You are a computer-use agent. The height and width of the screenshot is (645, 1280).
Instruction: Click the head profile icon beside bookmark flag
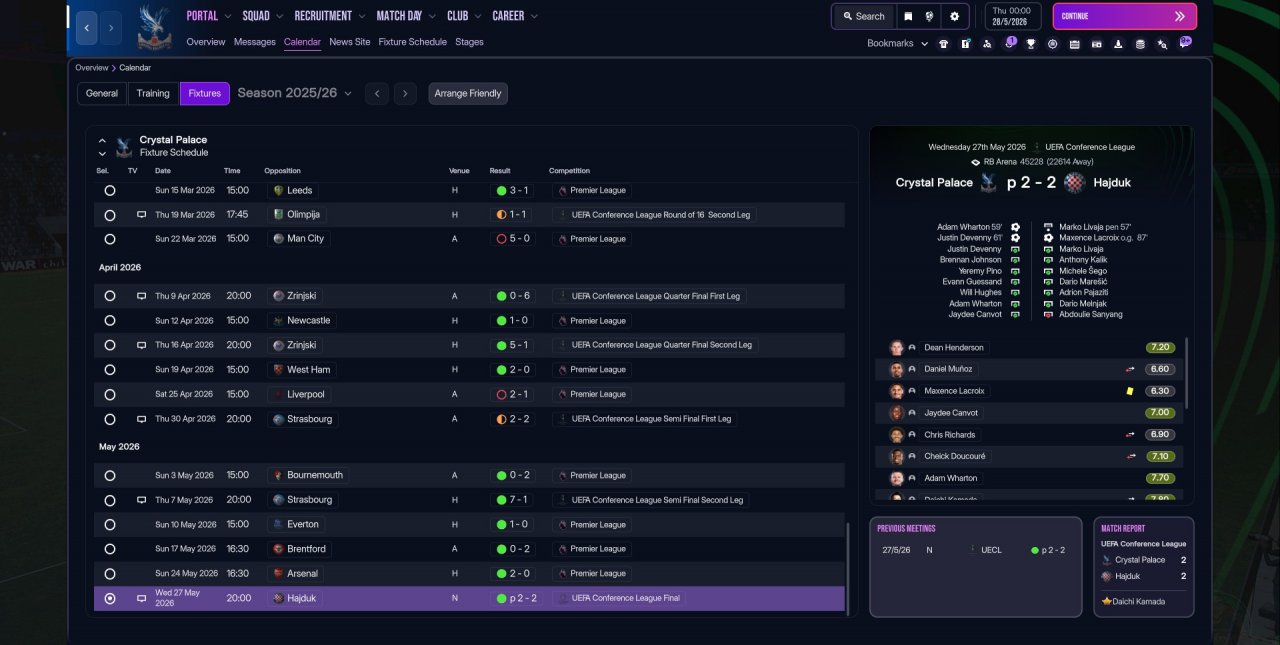tap(930, 16)
